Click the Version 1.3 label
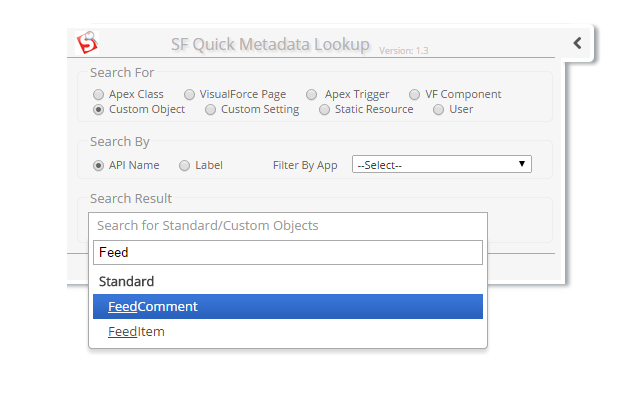This screenshot has height=400, width=640. click(404, 50)
